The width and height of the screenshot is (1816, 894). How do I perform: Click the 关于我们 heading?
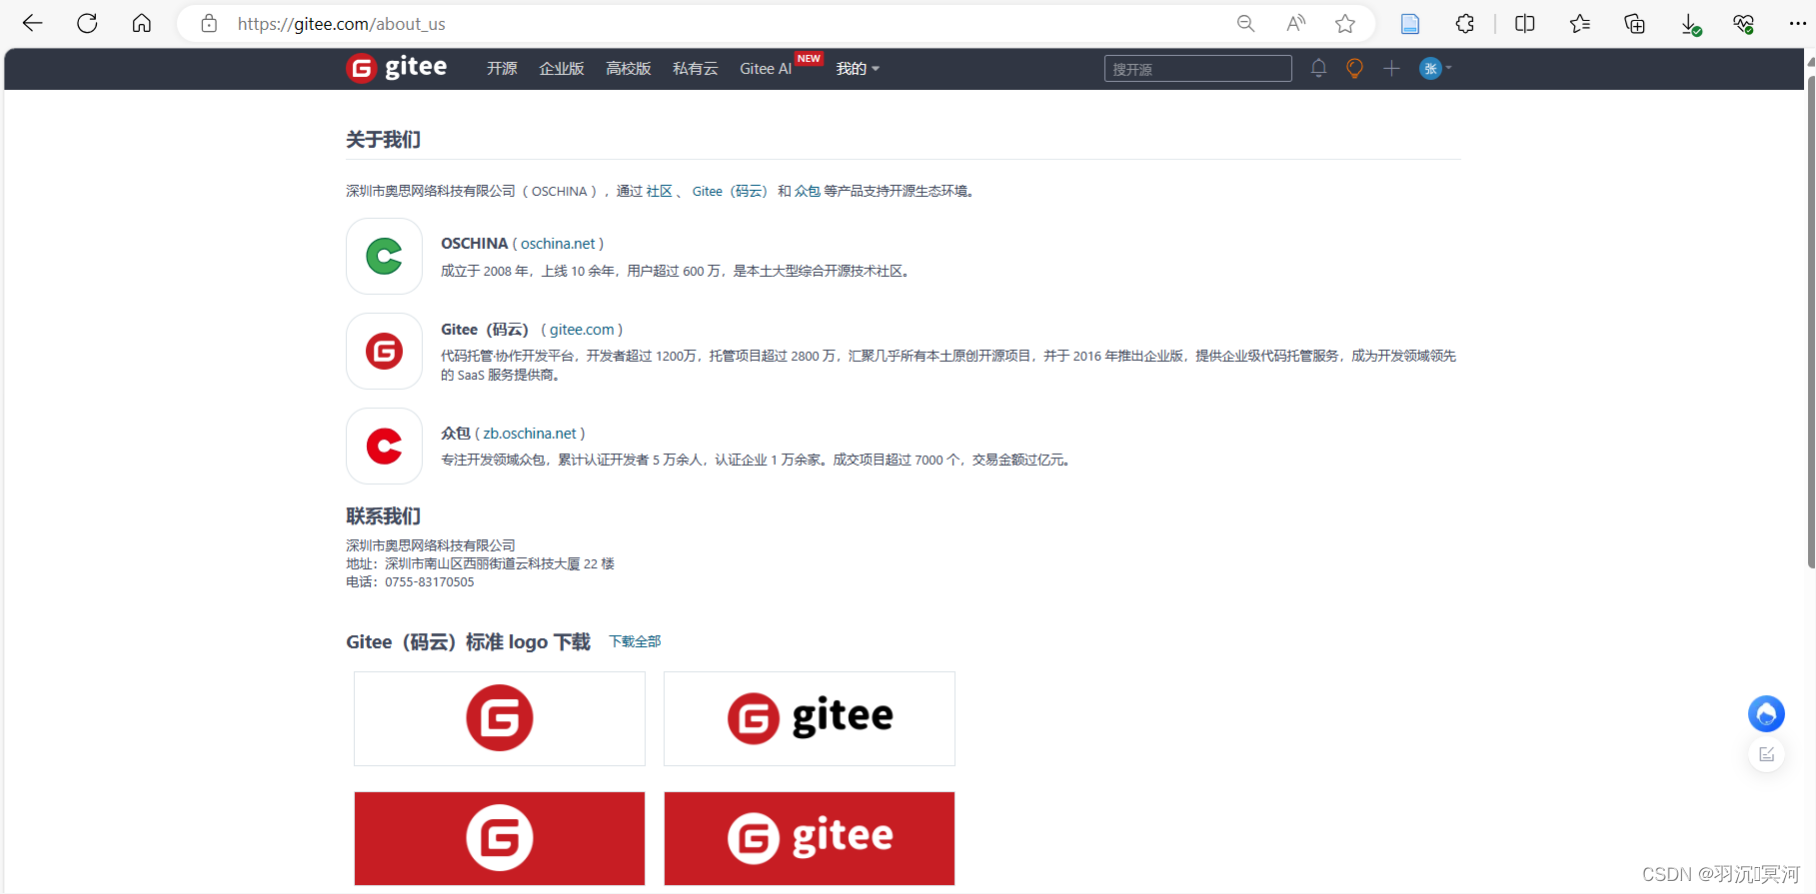point(383,139)
